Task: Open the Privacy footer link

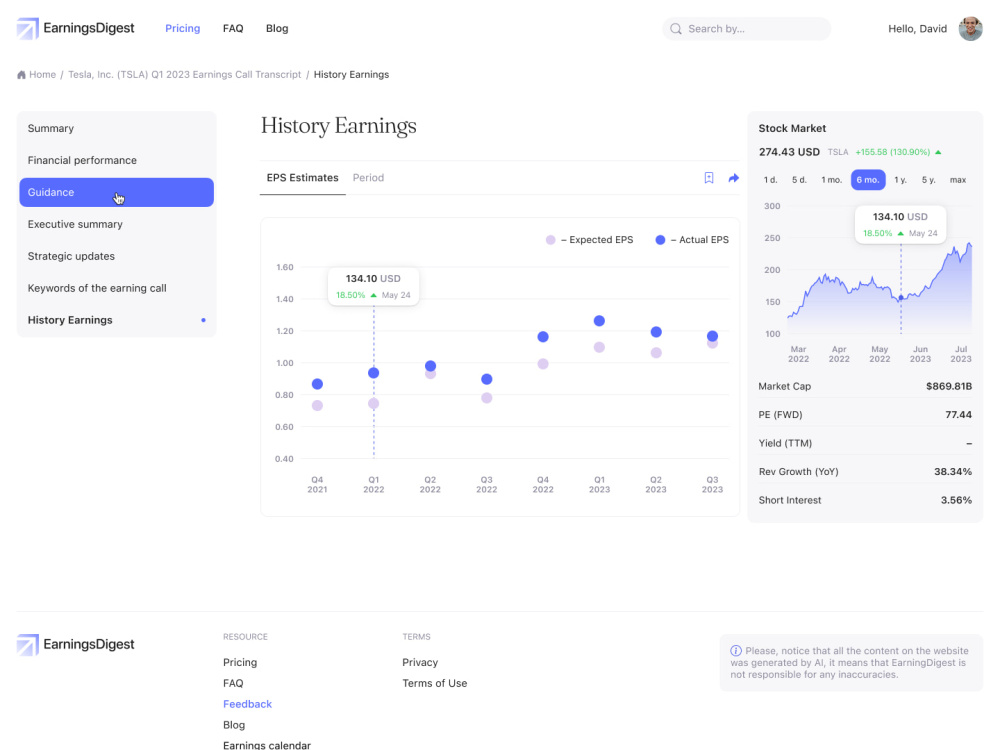Action: click(x=420, y=662)
